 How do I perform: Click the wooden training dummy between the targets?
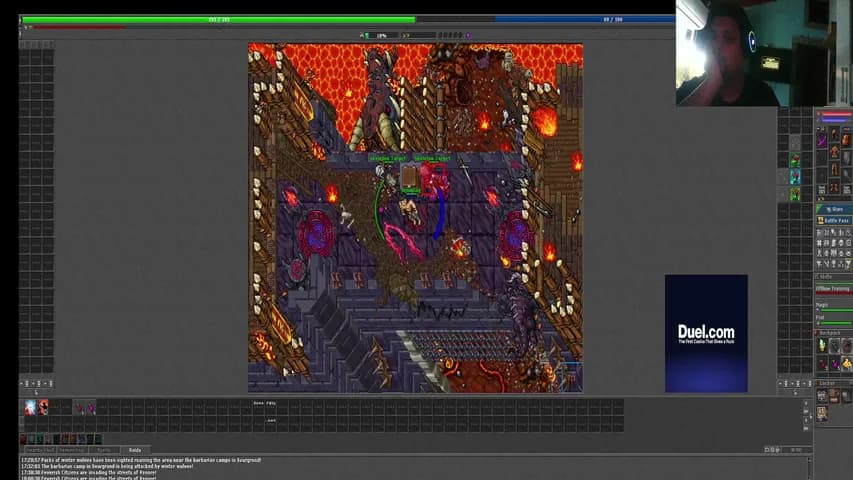coord(409,177)
